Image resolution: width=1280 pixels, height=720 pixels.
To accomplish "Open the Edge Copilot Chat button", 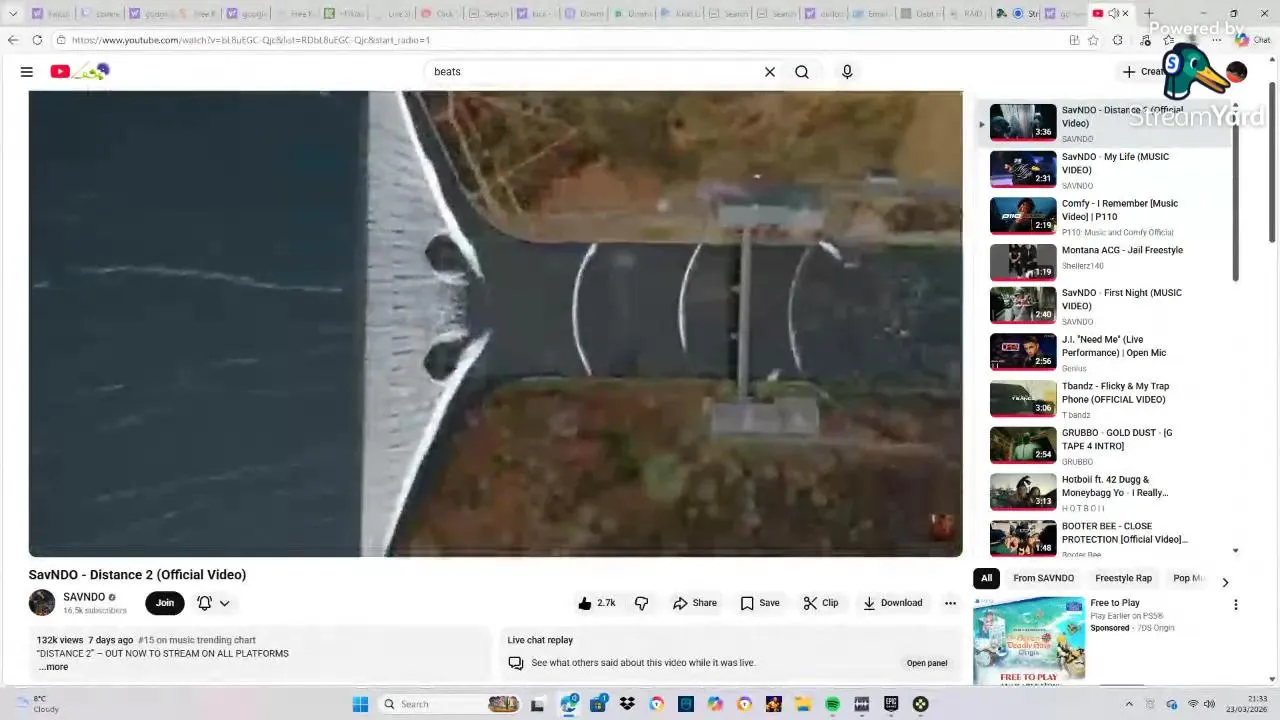I will [x=1250, y=40].
